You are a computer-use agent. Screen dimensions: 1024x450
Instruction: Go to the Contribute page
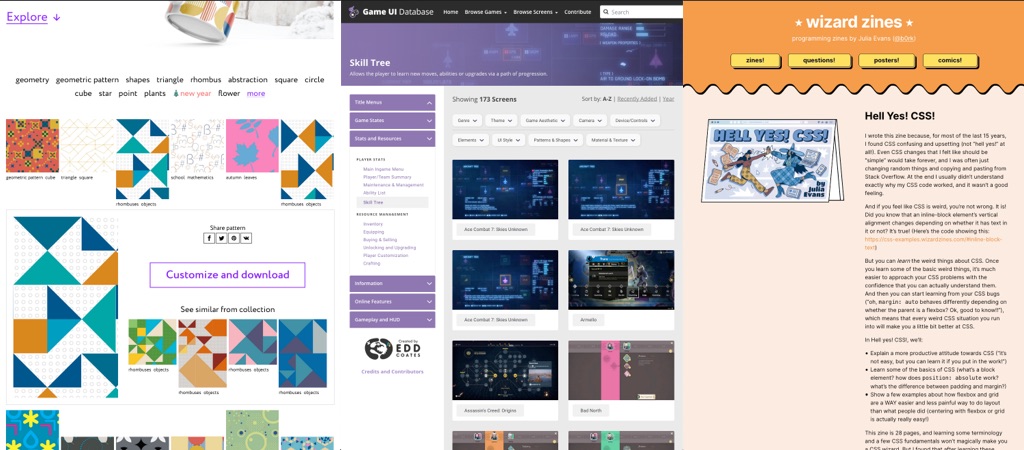click(577, 12)
